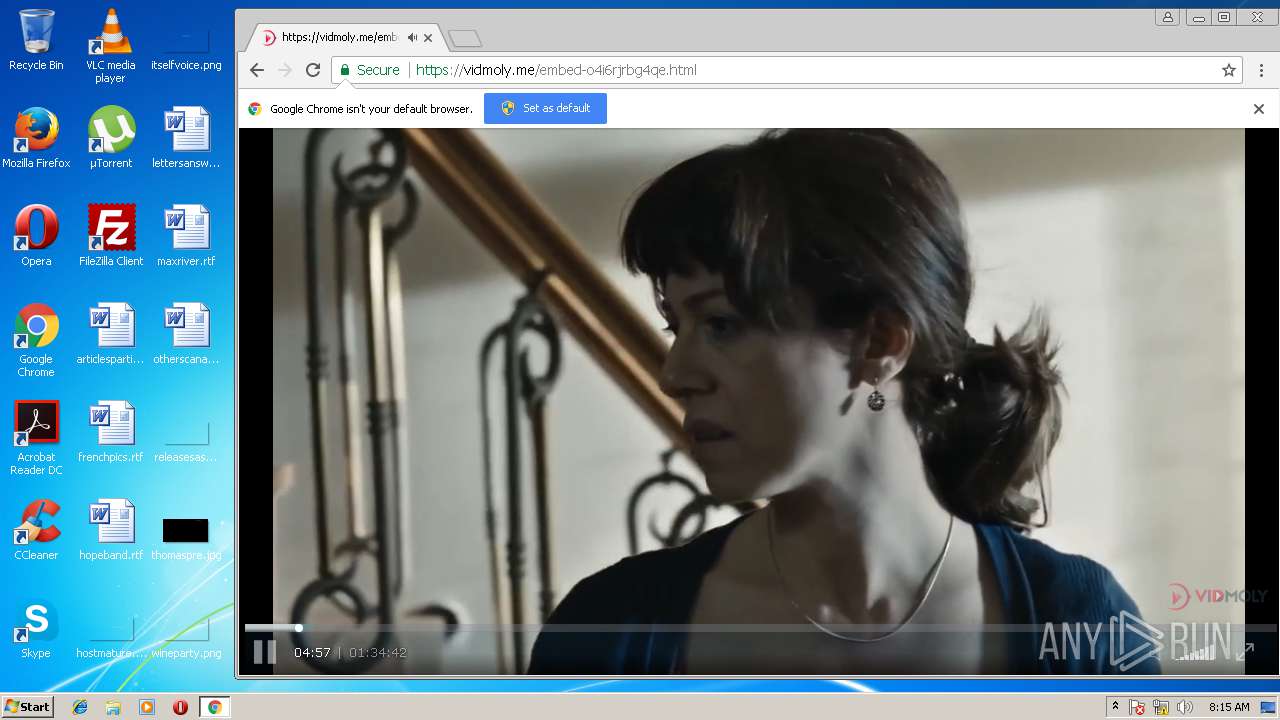Image resolution: width=1280 pixels, height=720 pixels.
Task: Select otherscana document icon
Action: click(186, 334)
